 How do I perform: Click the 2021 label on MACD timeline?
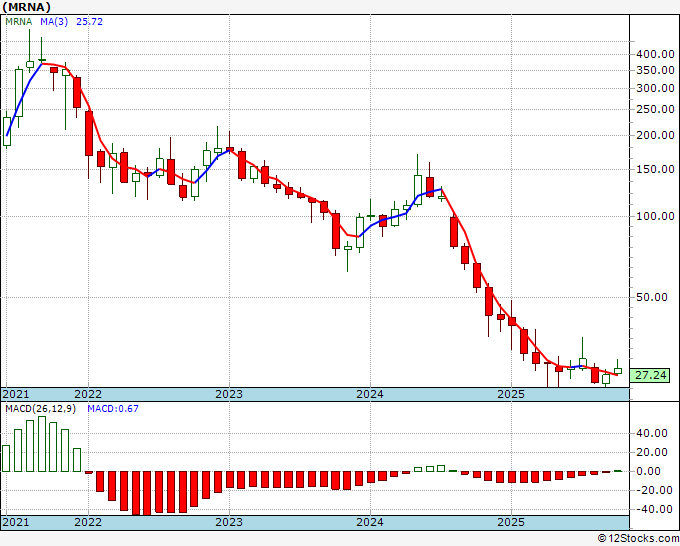[16, 522]
